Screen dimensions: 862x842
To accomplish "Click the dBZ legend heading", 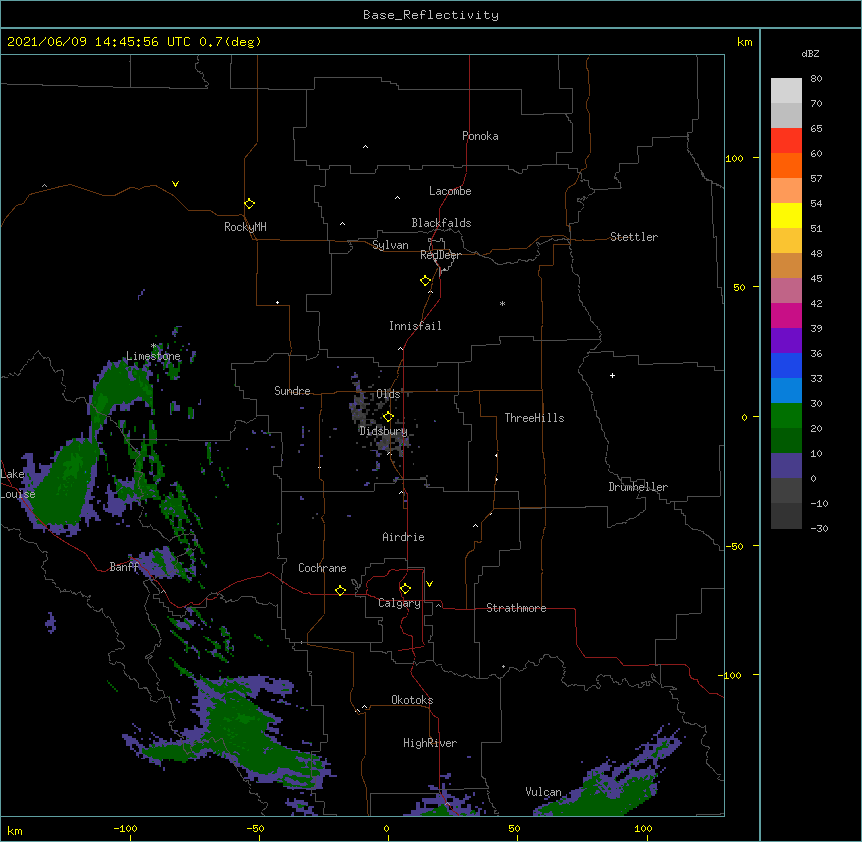I will click(810, 54).
